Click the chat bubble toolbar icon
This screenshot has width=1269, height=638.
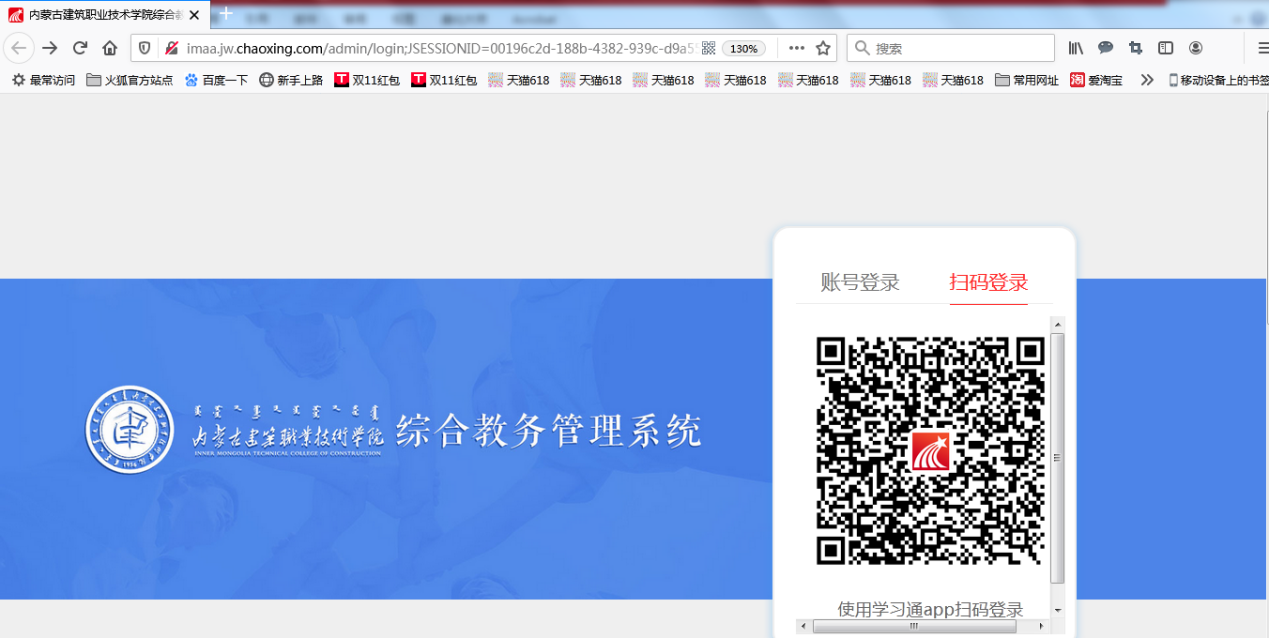click(x=1106, y=48)
